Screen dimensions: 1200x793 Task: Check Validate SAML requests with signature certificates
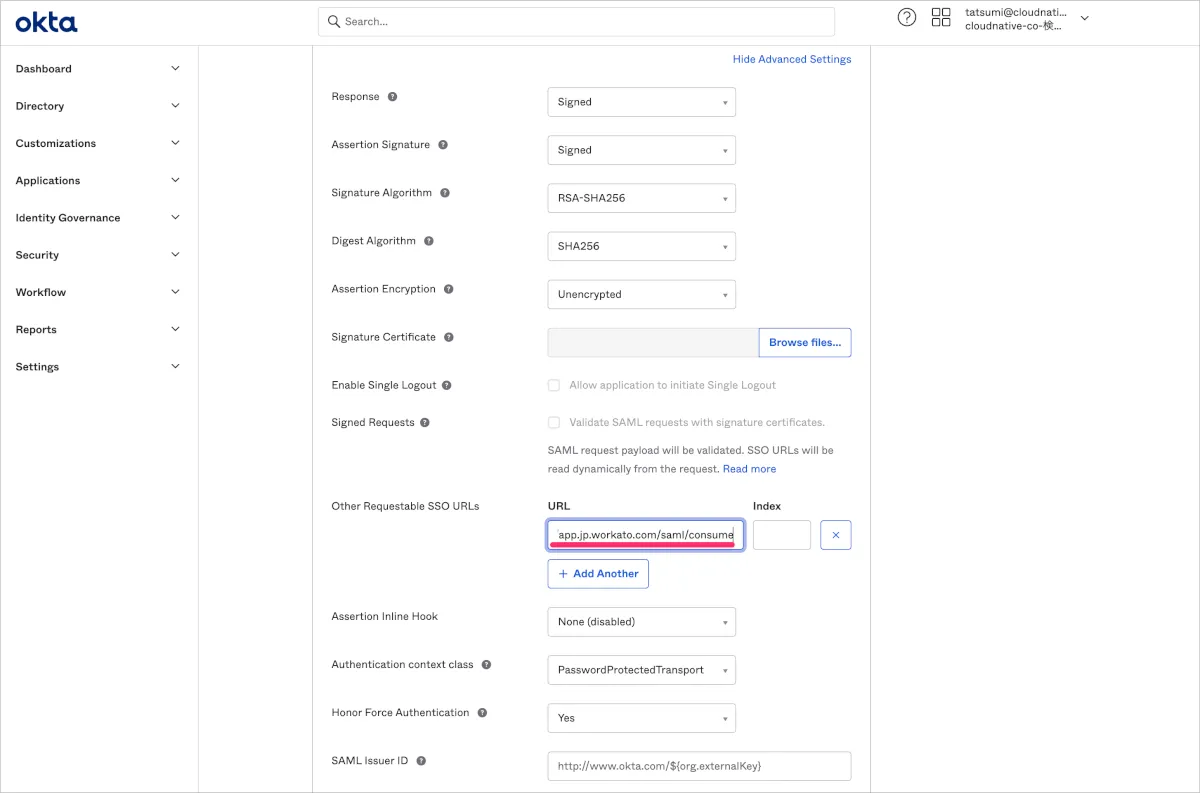[x=554, y=422]
